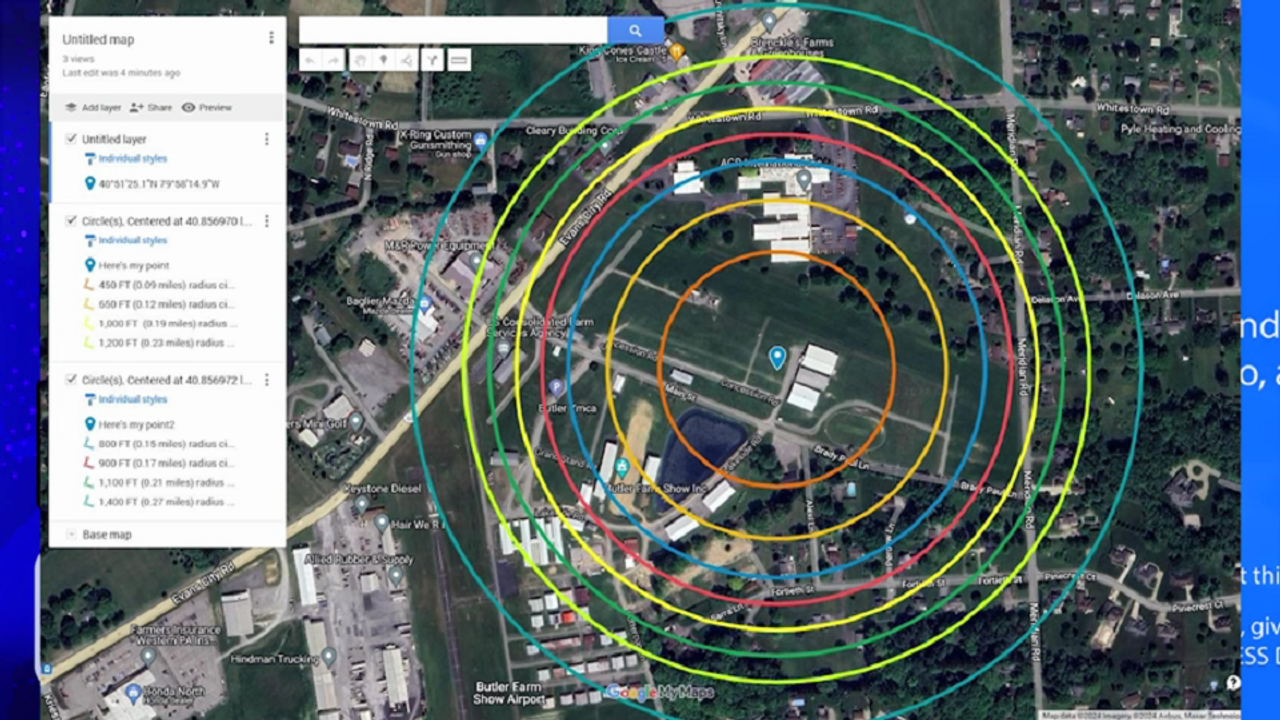Expand the Base map section
This screenshot has width=1280, height=720.
(x=71, y=535)
